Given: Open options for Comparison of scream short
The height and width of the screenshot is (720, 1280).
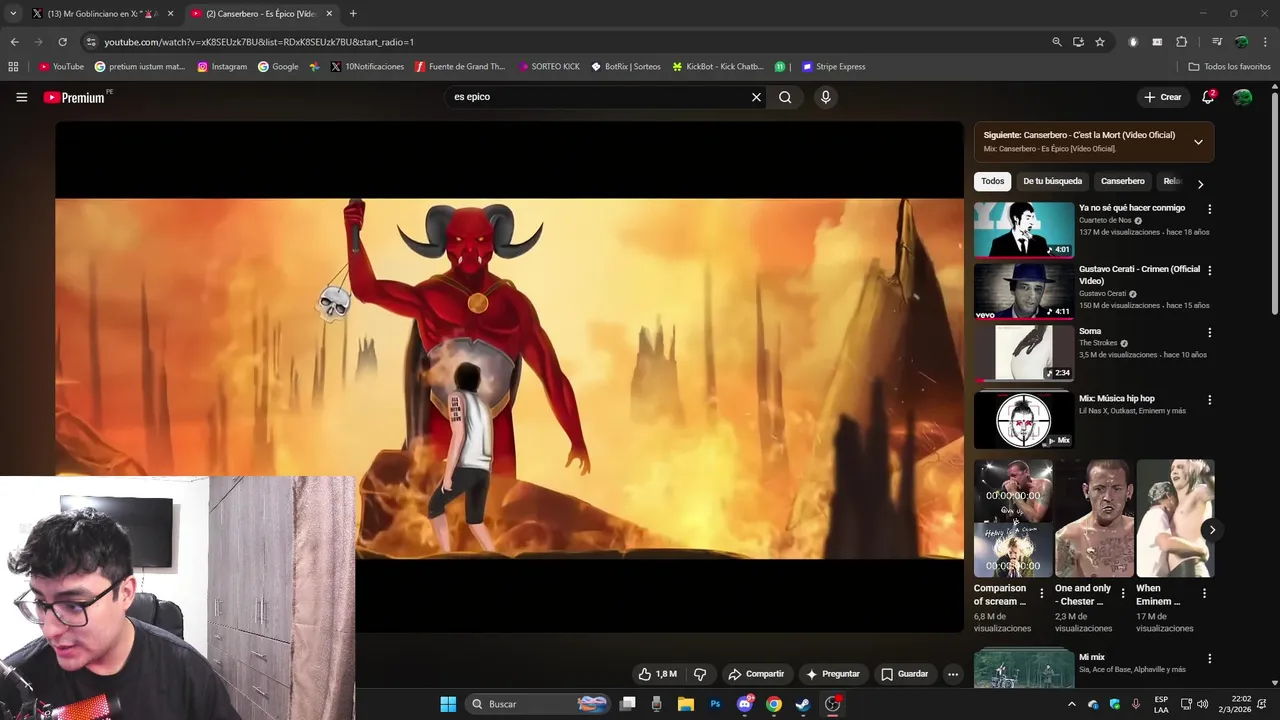Looking at the screenshot, I should click(x=1041, y=593).
